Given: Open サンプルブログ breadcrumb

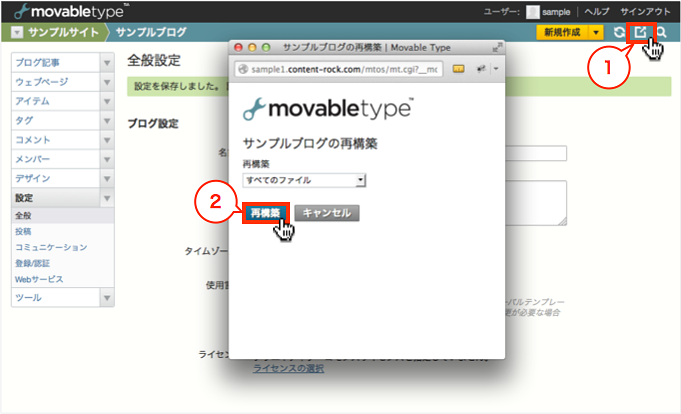Looking at the screenshot, I should click(x=151, y=33).
